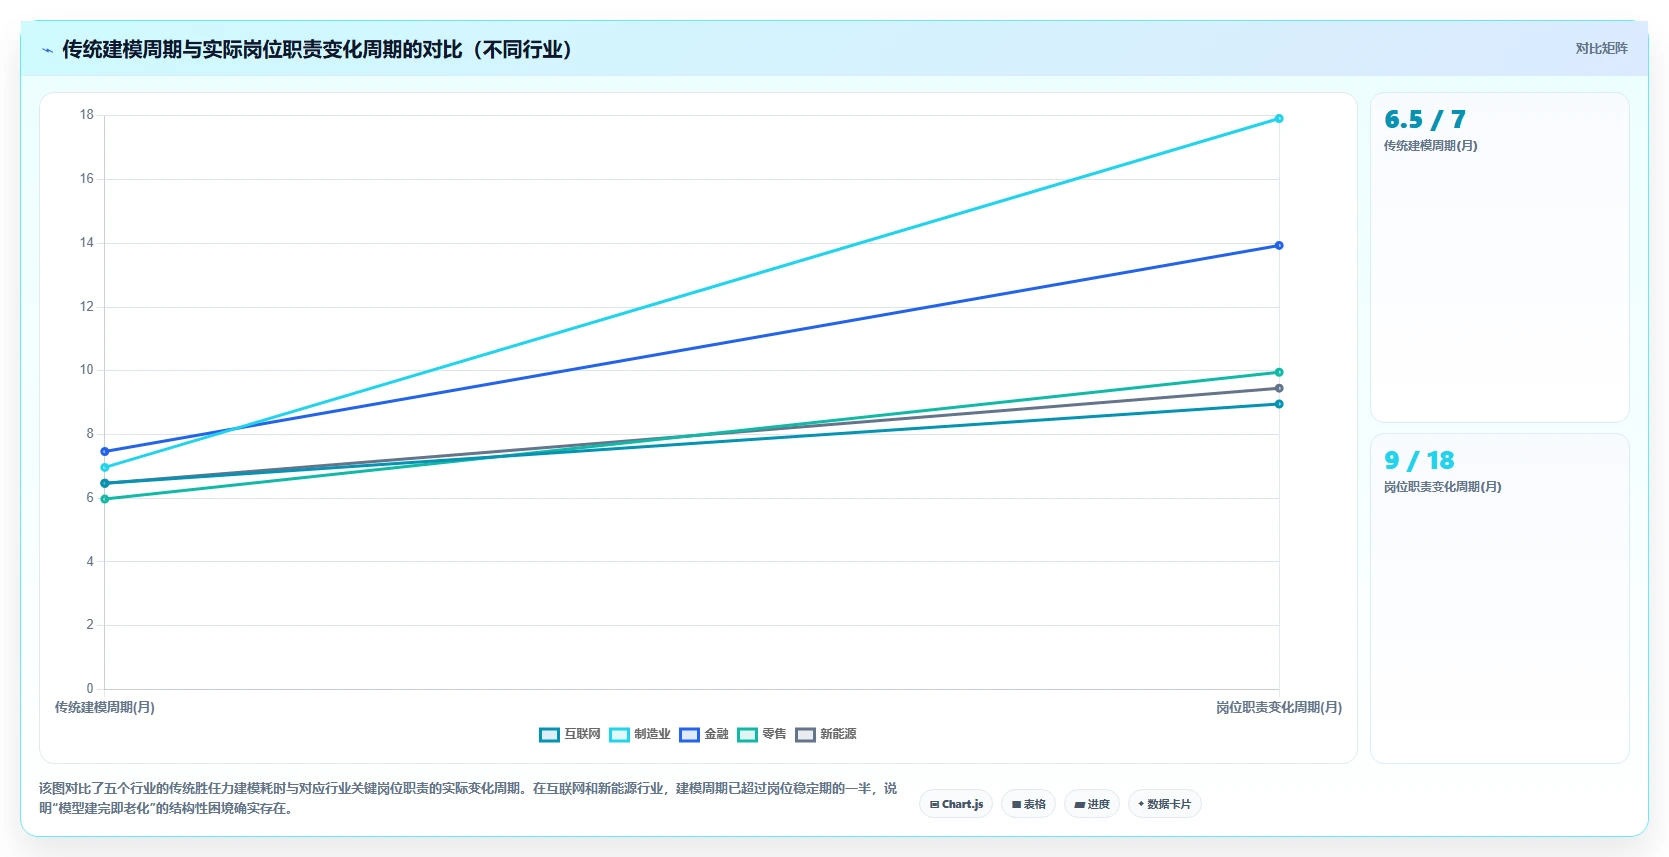The height and width of the screenshot is (857, 1669).
Task: Select the 互联网 endpoint at 9
Action: (1279, 404)
